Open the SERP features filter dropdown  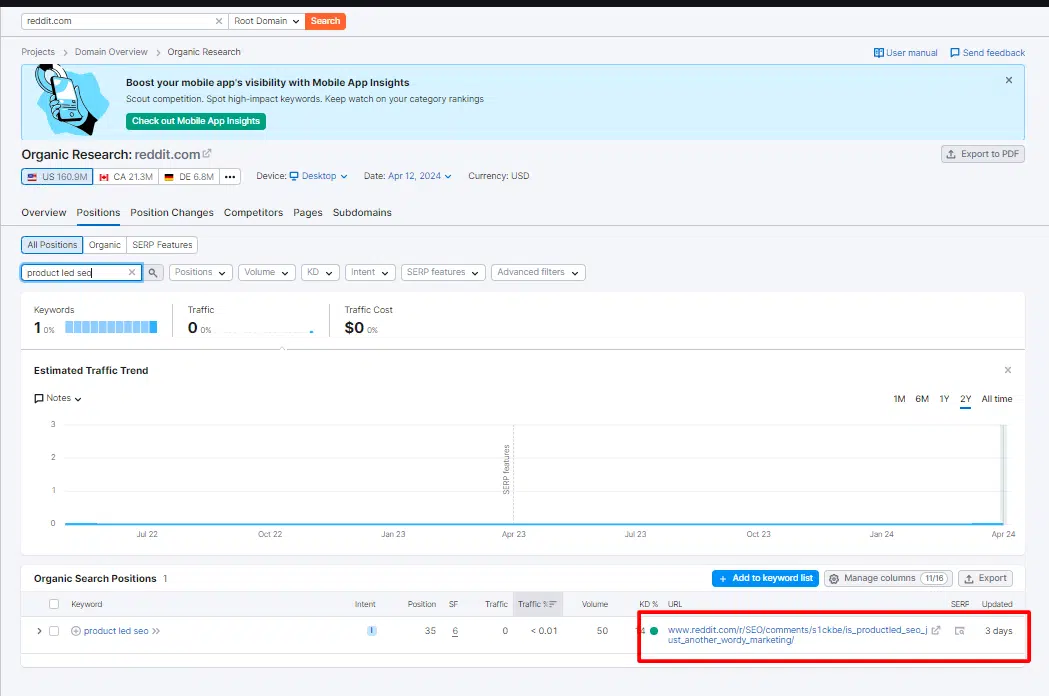[x=443, y=272]
